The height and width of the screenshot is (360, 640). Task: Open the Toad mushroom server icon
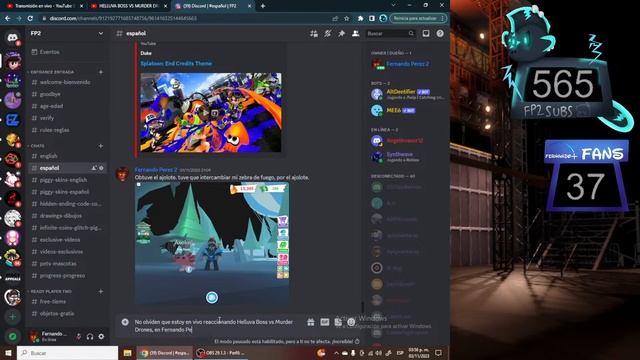click(13, 238)
